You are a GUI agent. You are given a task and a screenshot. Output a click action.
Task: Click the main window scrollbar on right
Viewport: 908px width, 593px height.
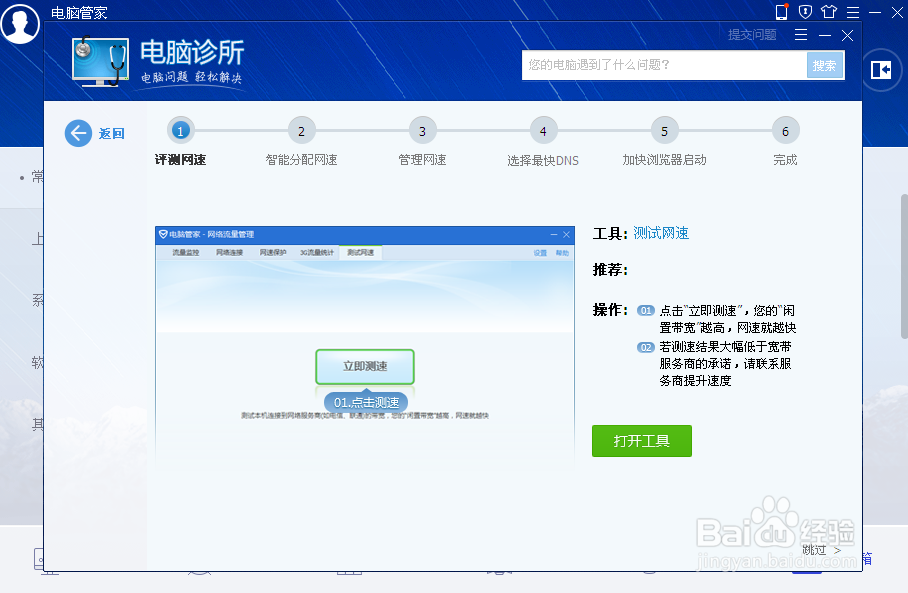[x=904, y=266]
